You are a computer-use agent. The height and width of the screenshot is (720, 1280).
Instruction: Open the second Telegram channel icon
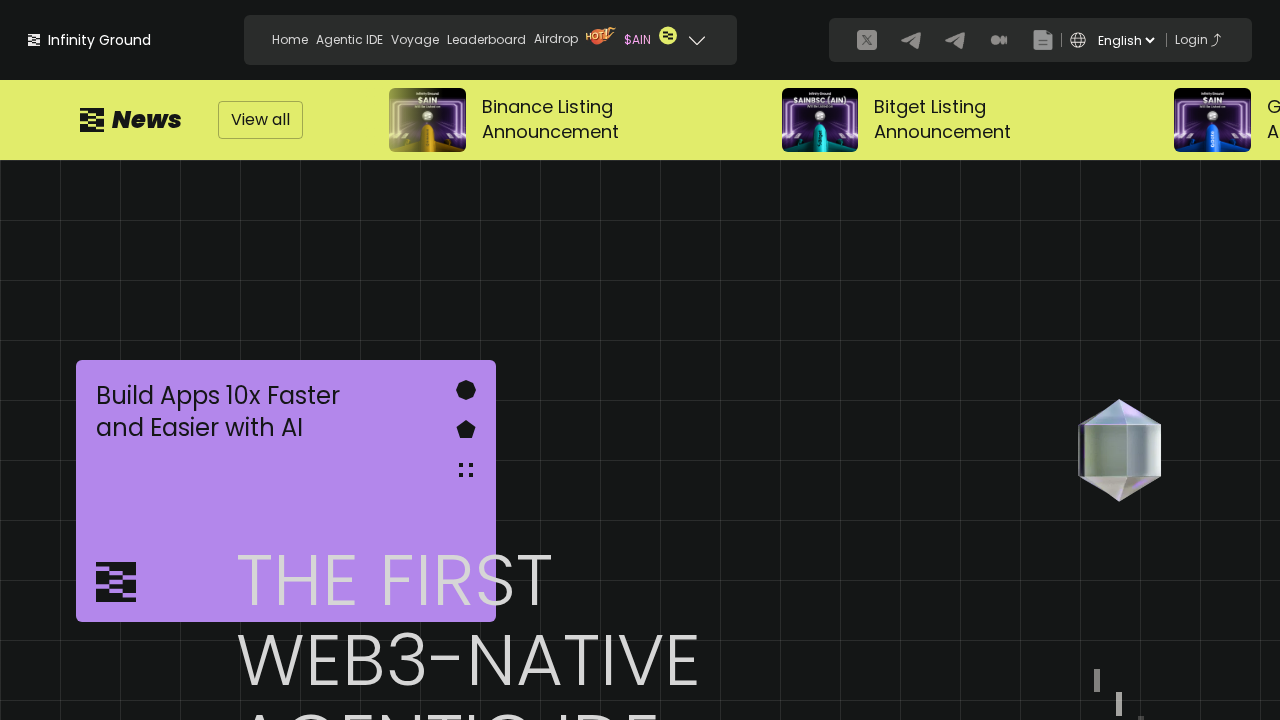click(x=954, y=40)
